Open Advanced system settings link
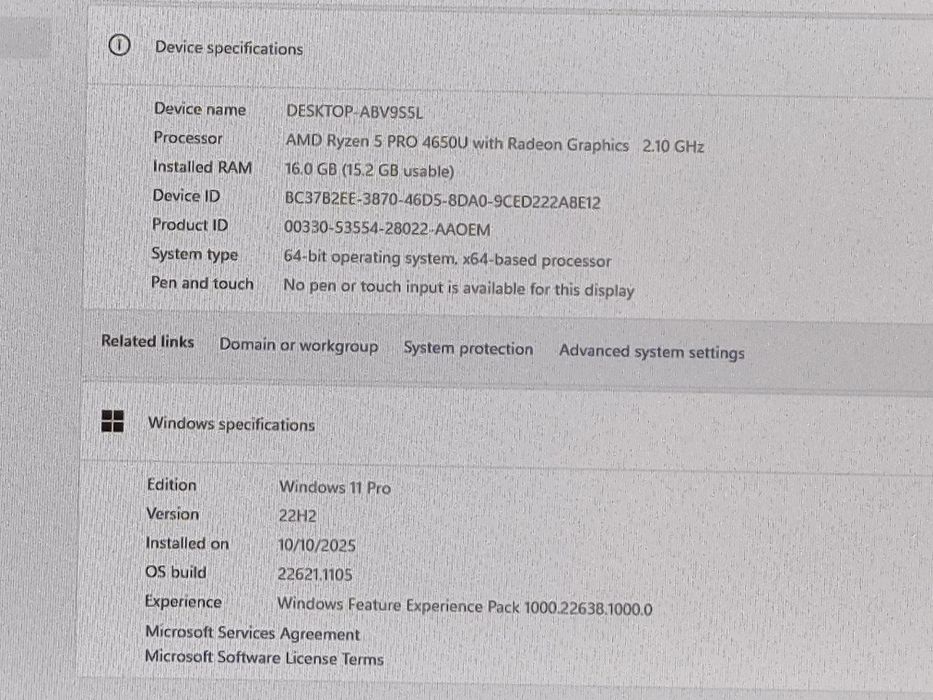Image resolution: width=933 pixels, height=700 pixels. (652, 352)
